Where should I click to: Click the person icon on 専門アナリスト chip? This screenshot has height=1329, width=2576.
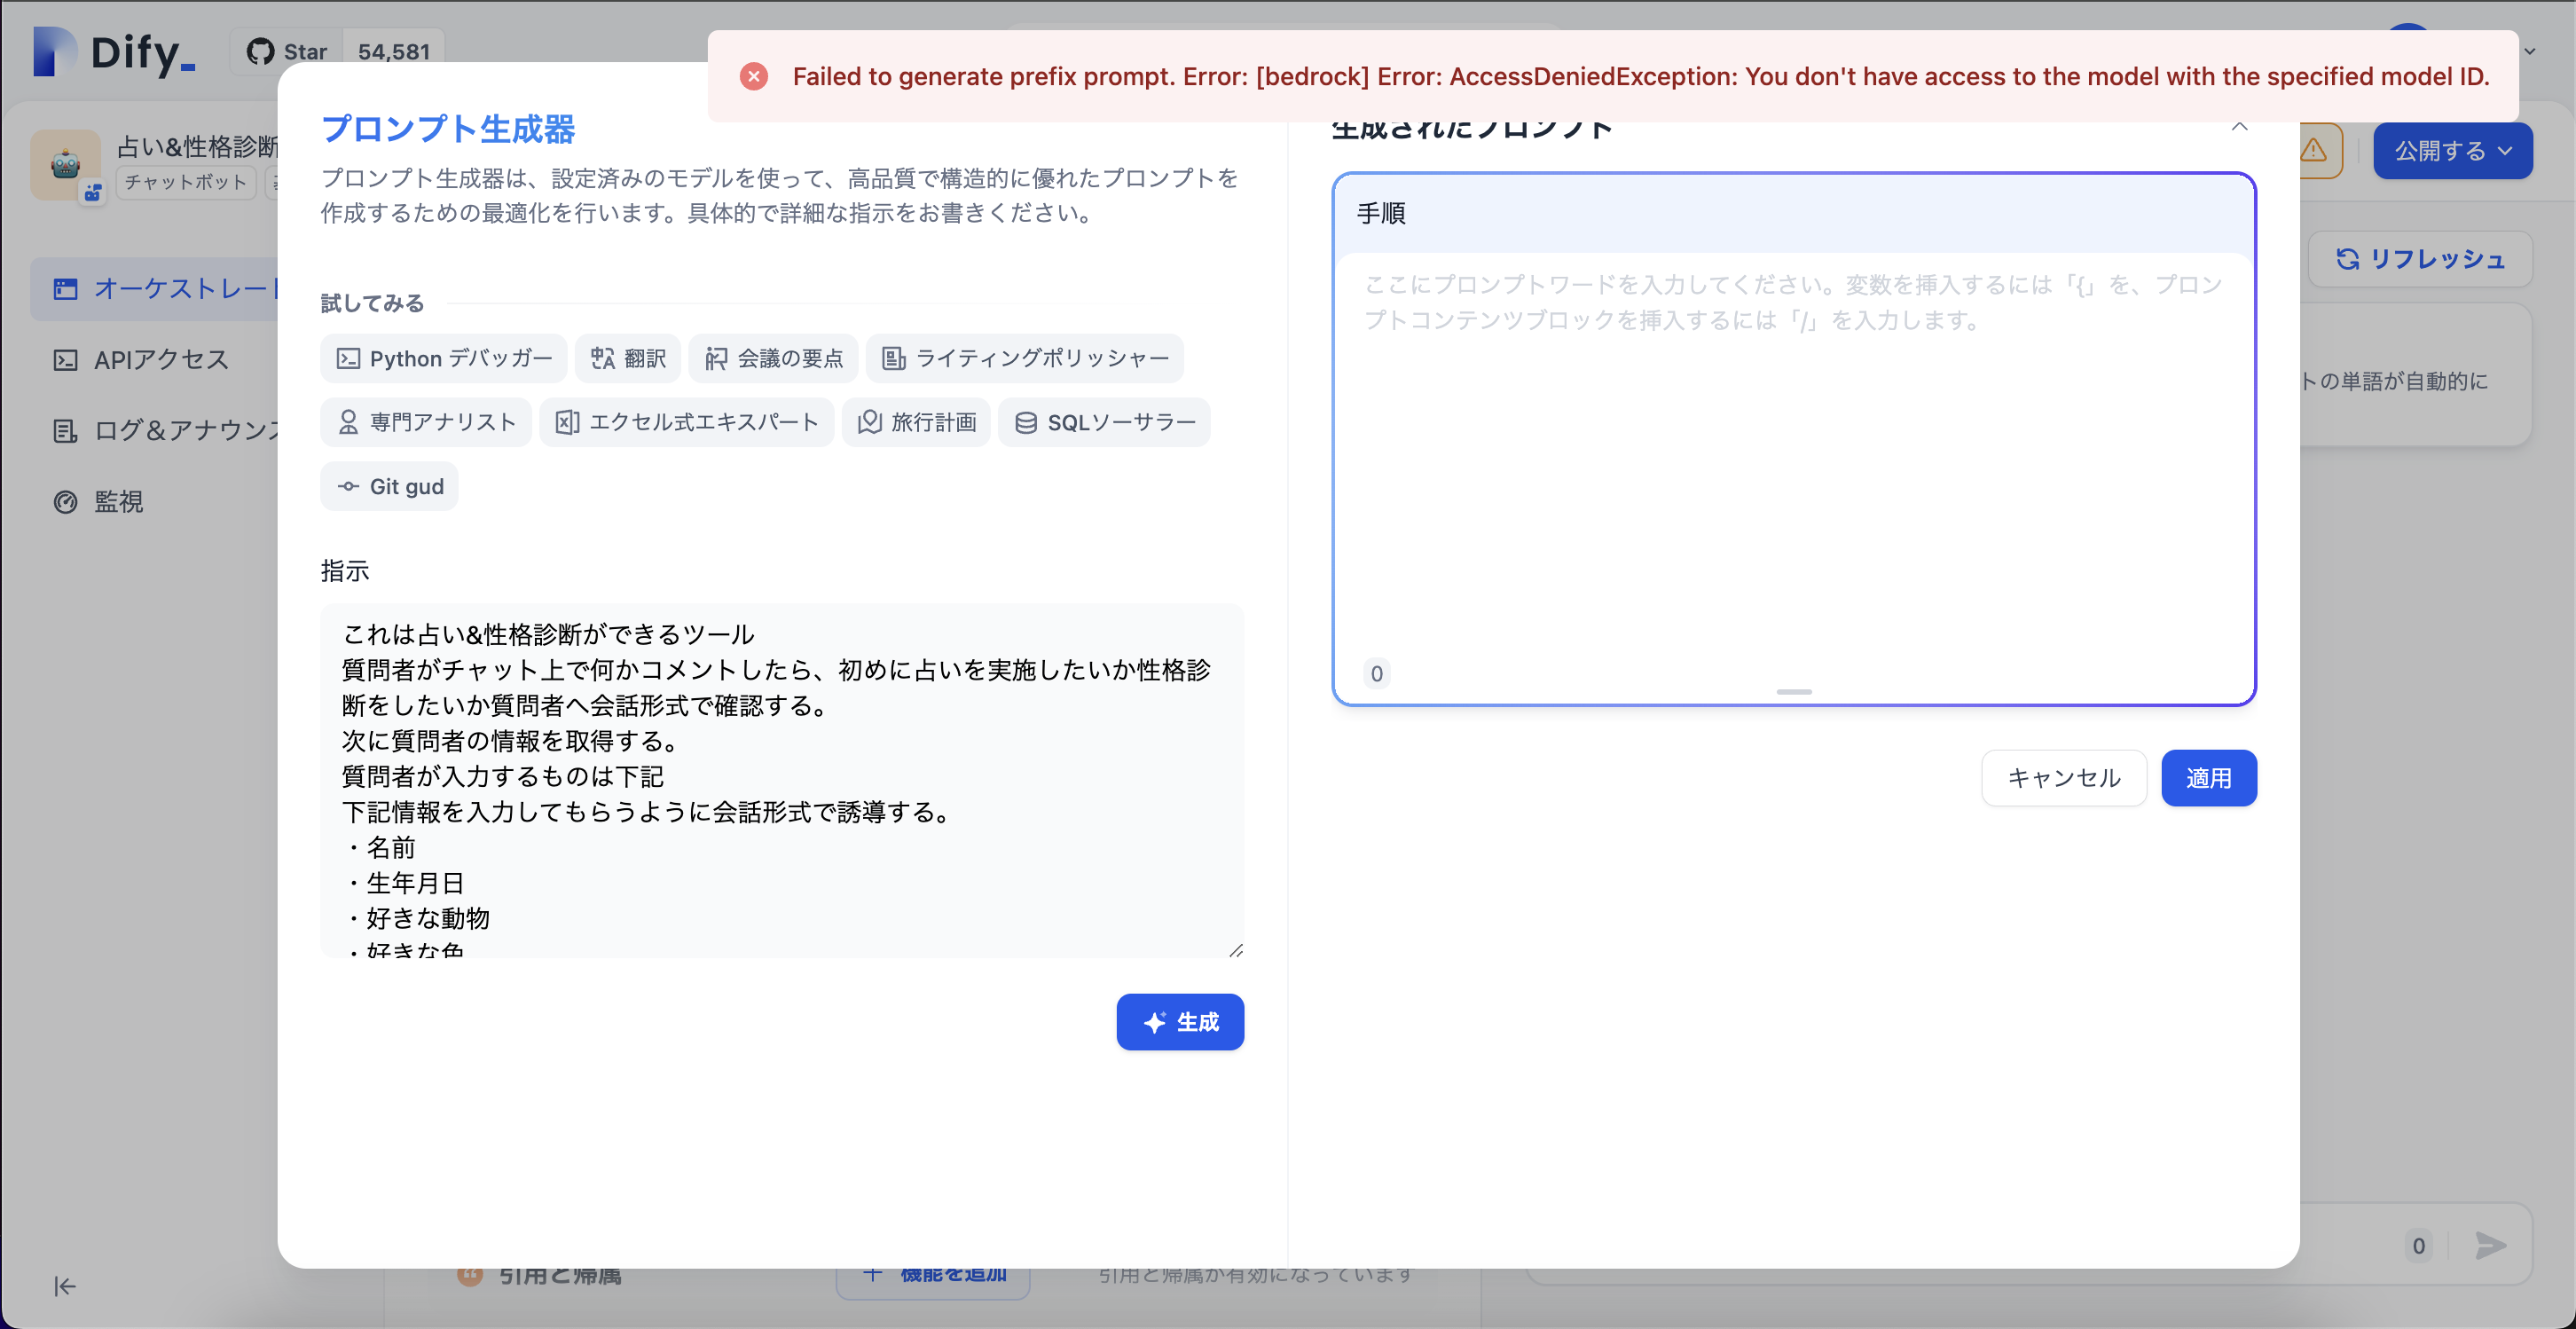click(x=347, y=422)
